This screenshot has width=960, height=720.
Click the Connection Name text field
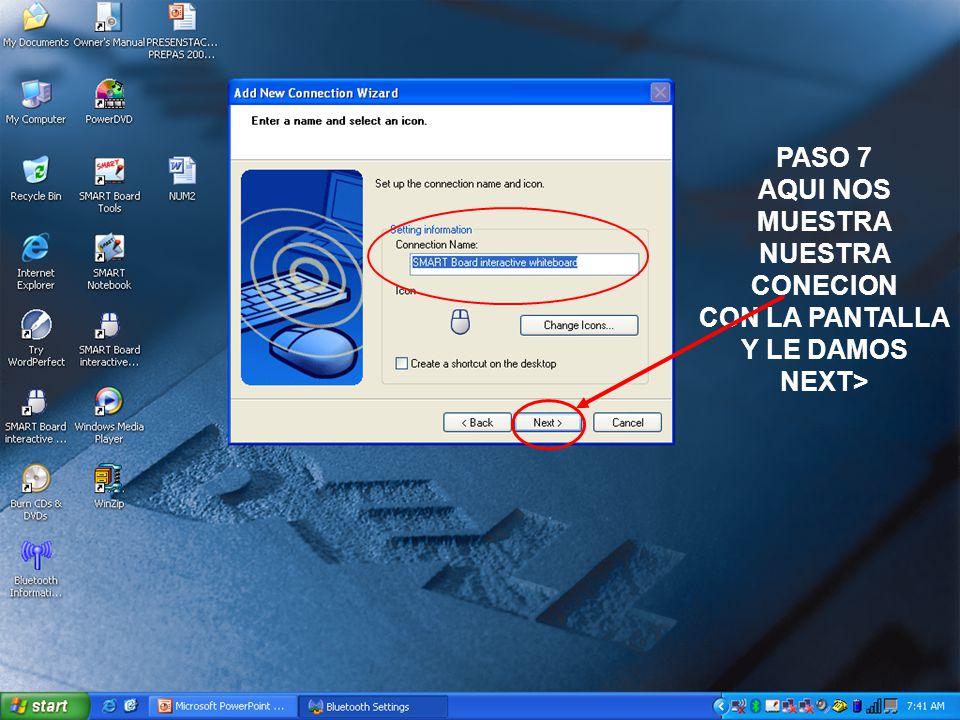(524, 263)
